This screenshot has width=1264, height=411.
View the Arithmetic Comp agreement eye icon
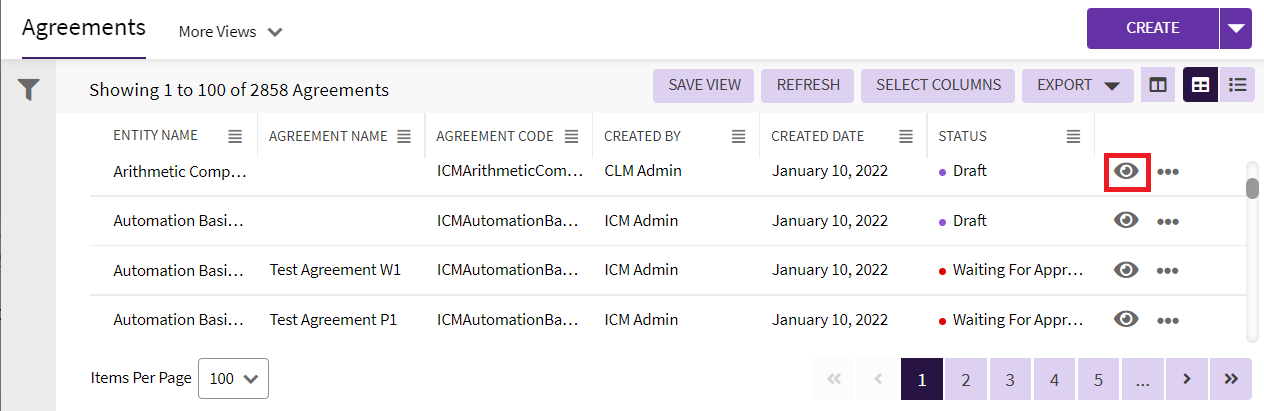coord(1127,171)
